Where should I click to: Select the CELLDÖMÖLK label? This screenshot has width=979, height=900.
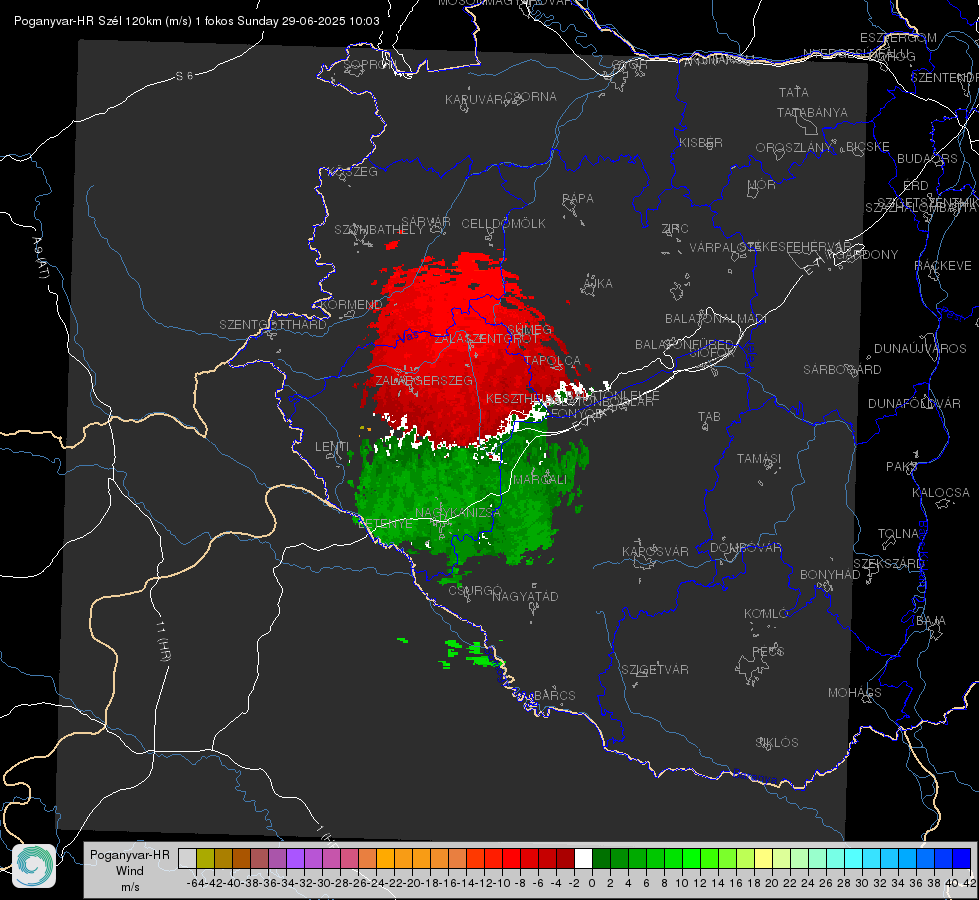pos(503,223)
